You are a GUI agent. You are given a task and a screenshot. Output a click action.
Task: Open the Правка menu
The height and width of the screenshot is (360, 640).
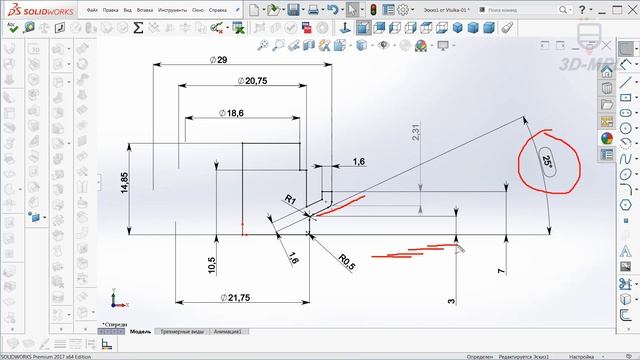click(x=110, y=10)
